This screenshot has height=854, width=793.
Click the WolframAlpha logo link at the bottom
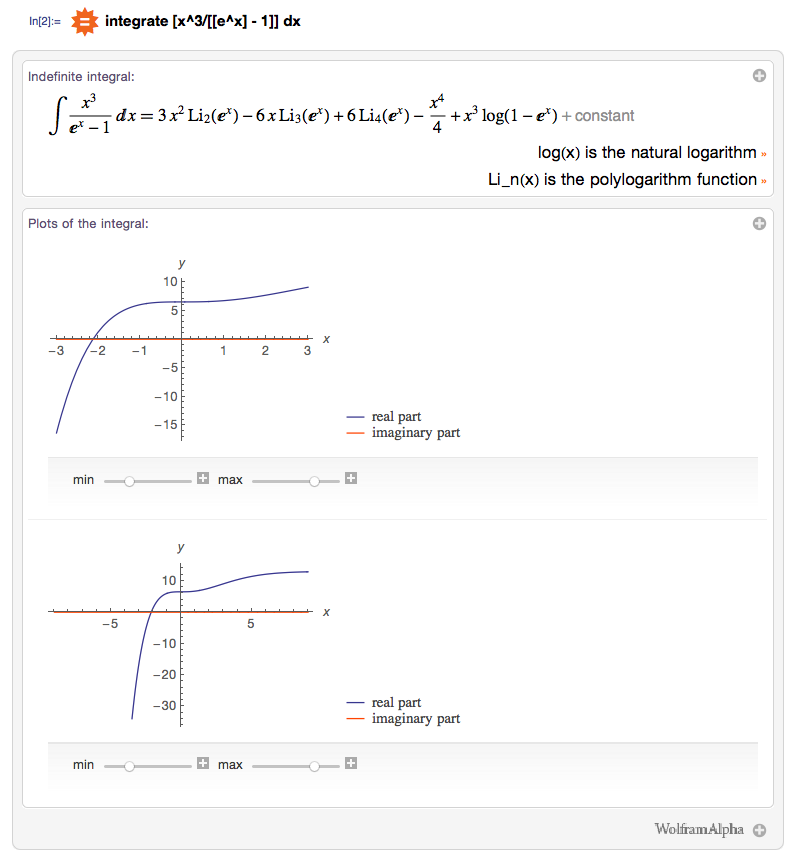699,829
